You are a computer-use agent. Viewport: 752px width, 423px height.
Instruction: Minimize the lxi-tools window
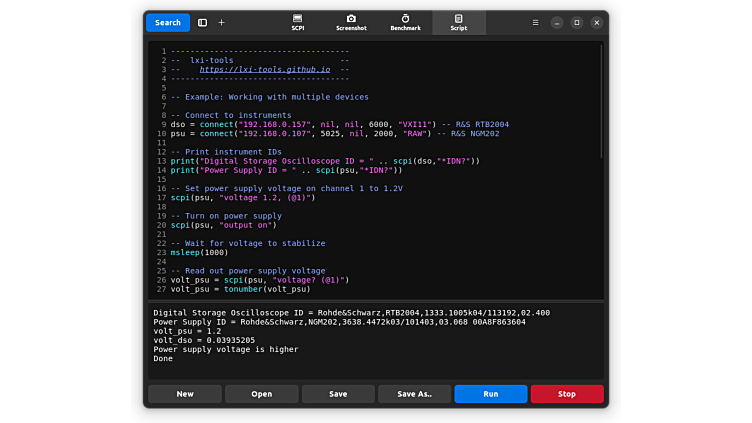557,22
